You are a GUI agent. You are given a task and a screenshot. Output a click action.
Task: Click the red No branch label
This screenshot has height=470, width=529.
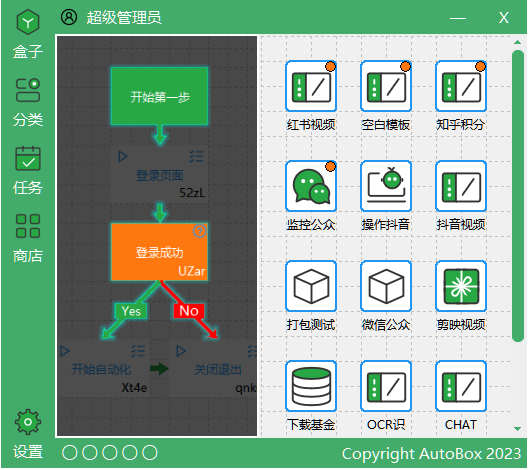[x=189, y=311]
